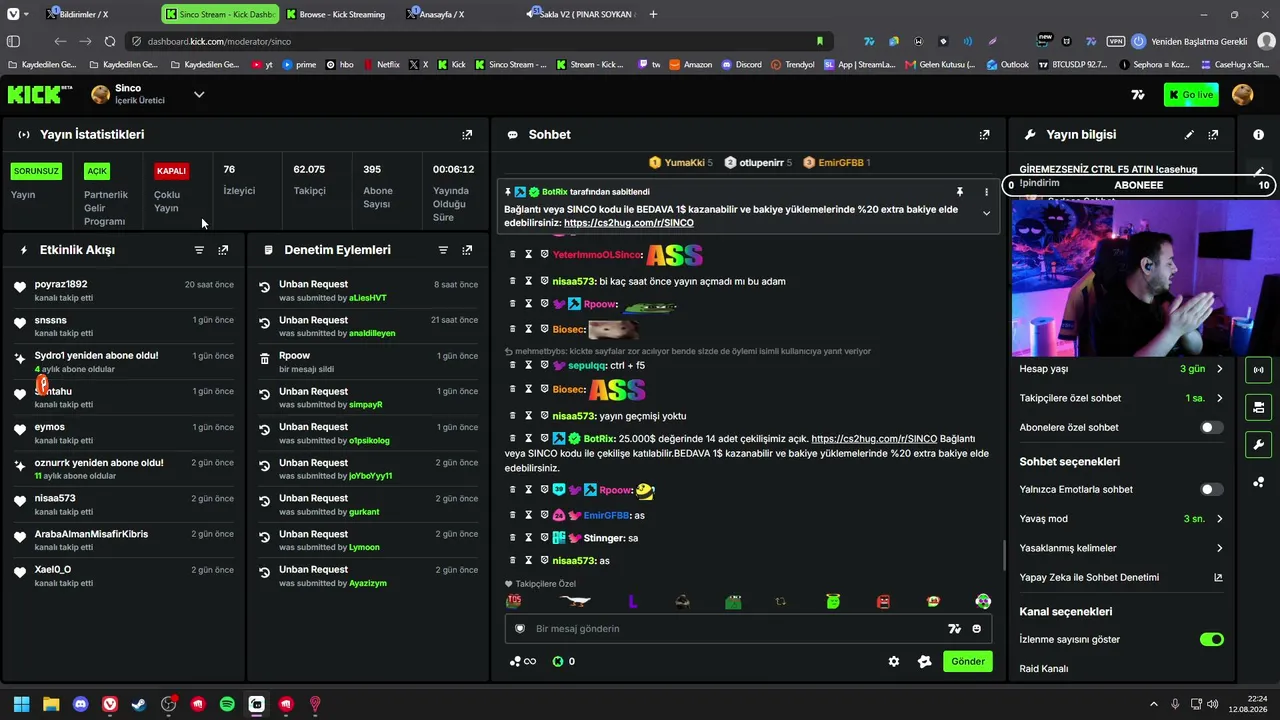1280x720 pixels.
Task: Open the Trendyol bookmark
Action: [793, 65]
